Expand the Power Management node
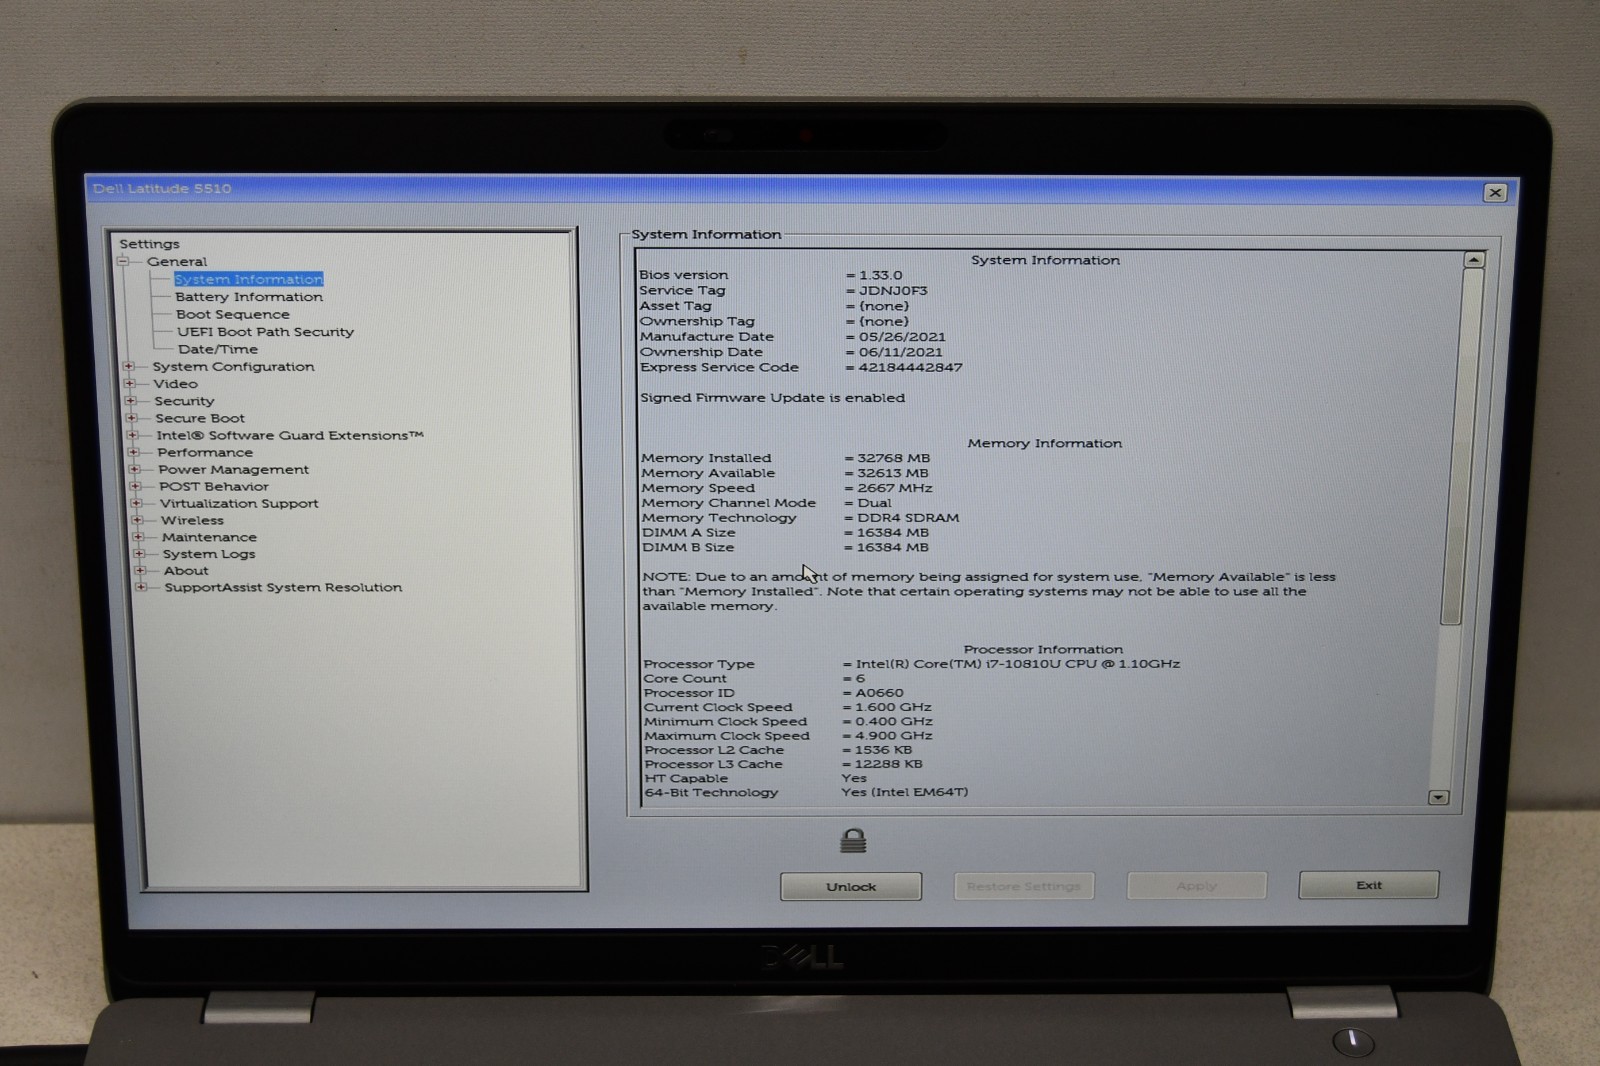The image size is (1600, 1066). [134, 469]
